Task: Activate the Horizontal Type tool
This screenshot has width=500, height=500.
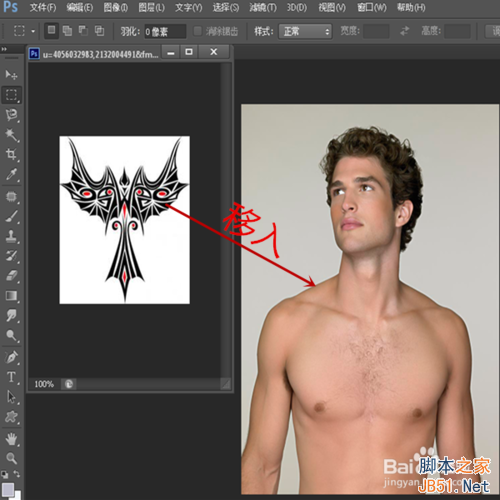Action: pyautogui.click(x=11, y=377)
